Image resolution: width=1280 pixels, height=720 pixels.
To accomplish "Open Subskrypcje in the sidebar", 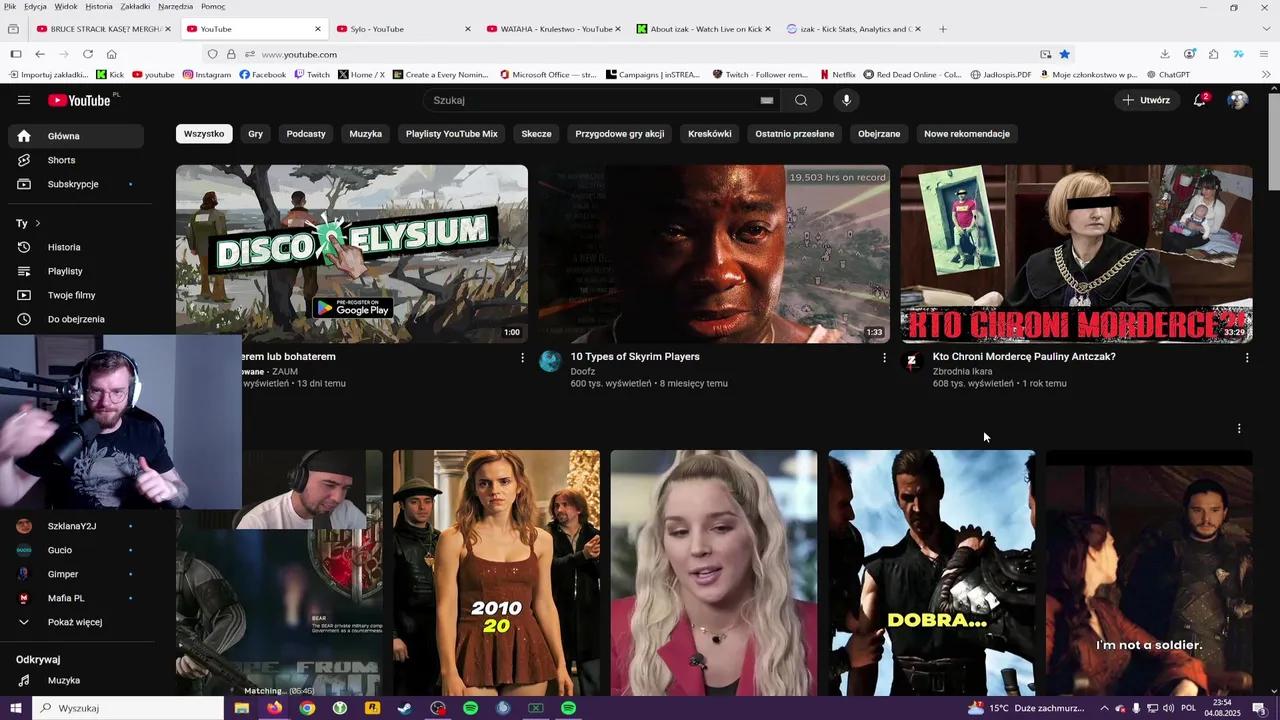I will pos(76,184).
